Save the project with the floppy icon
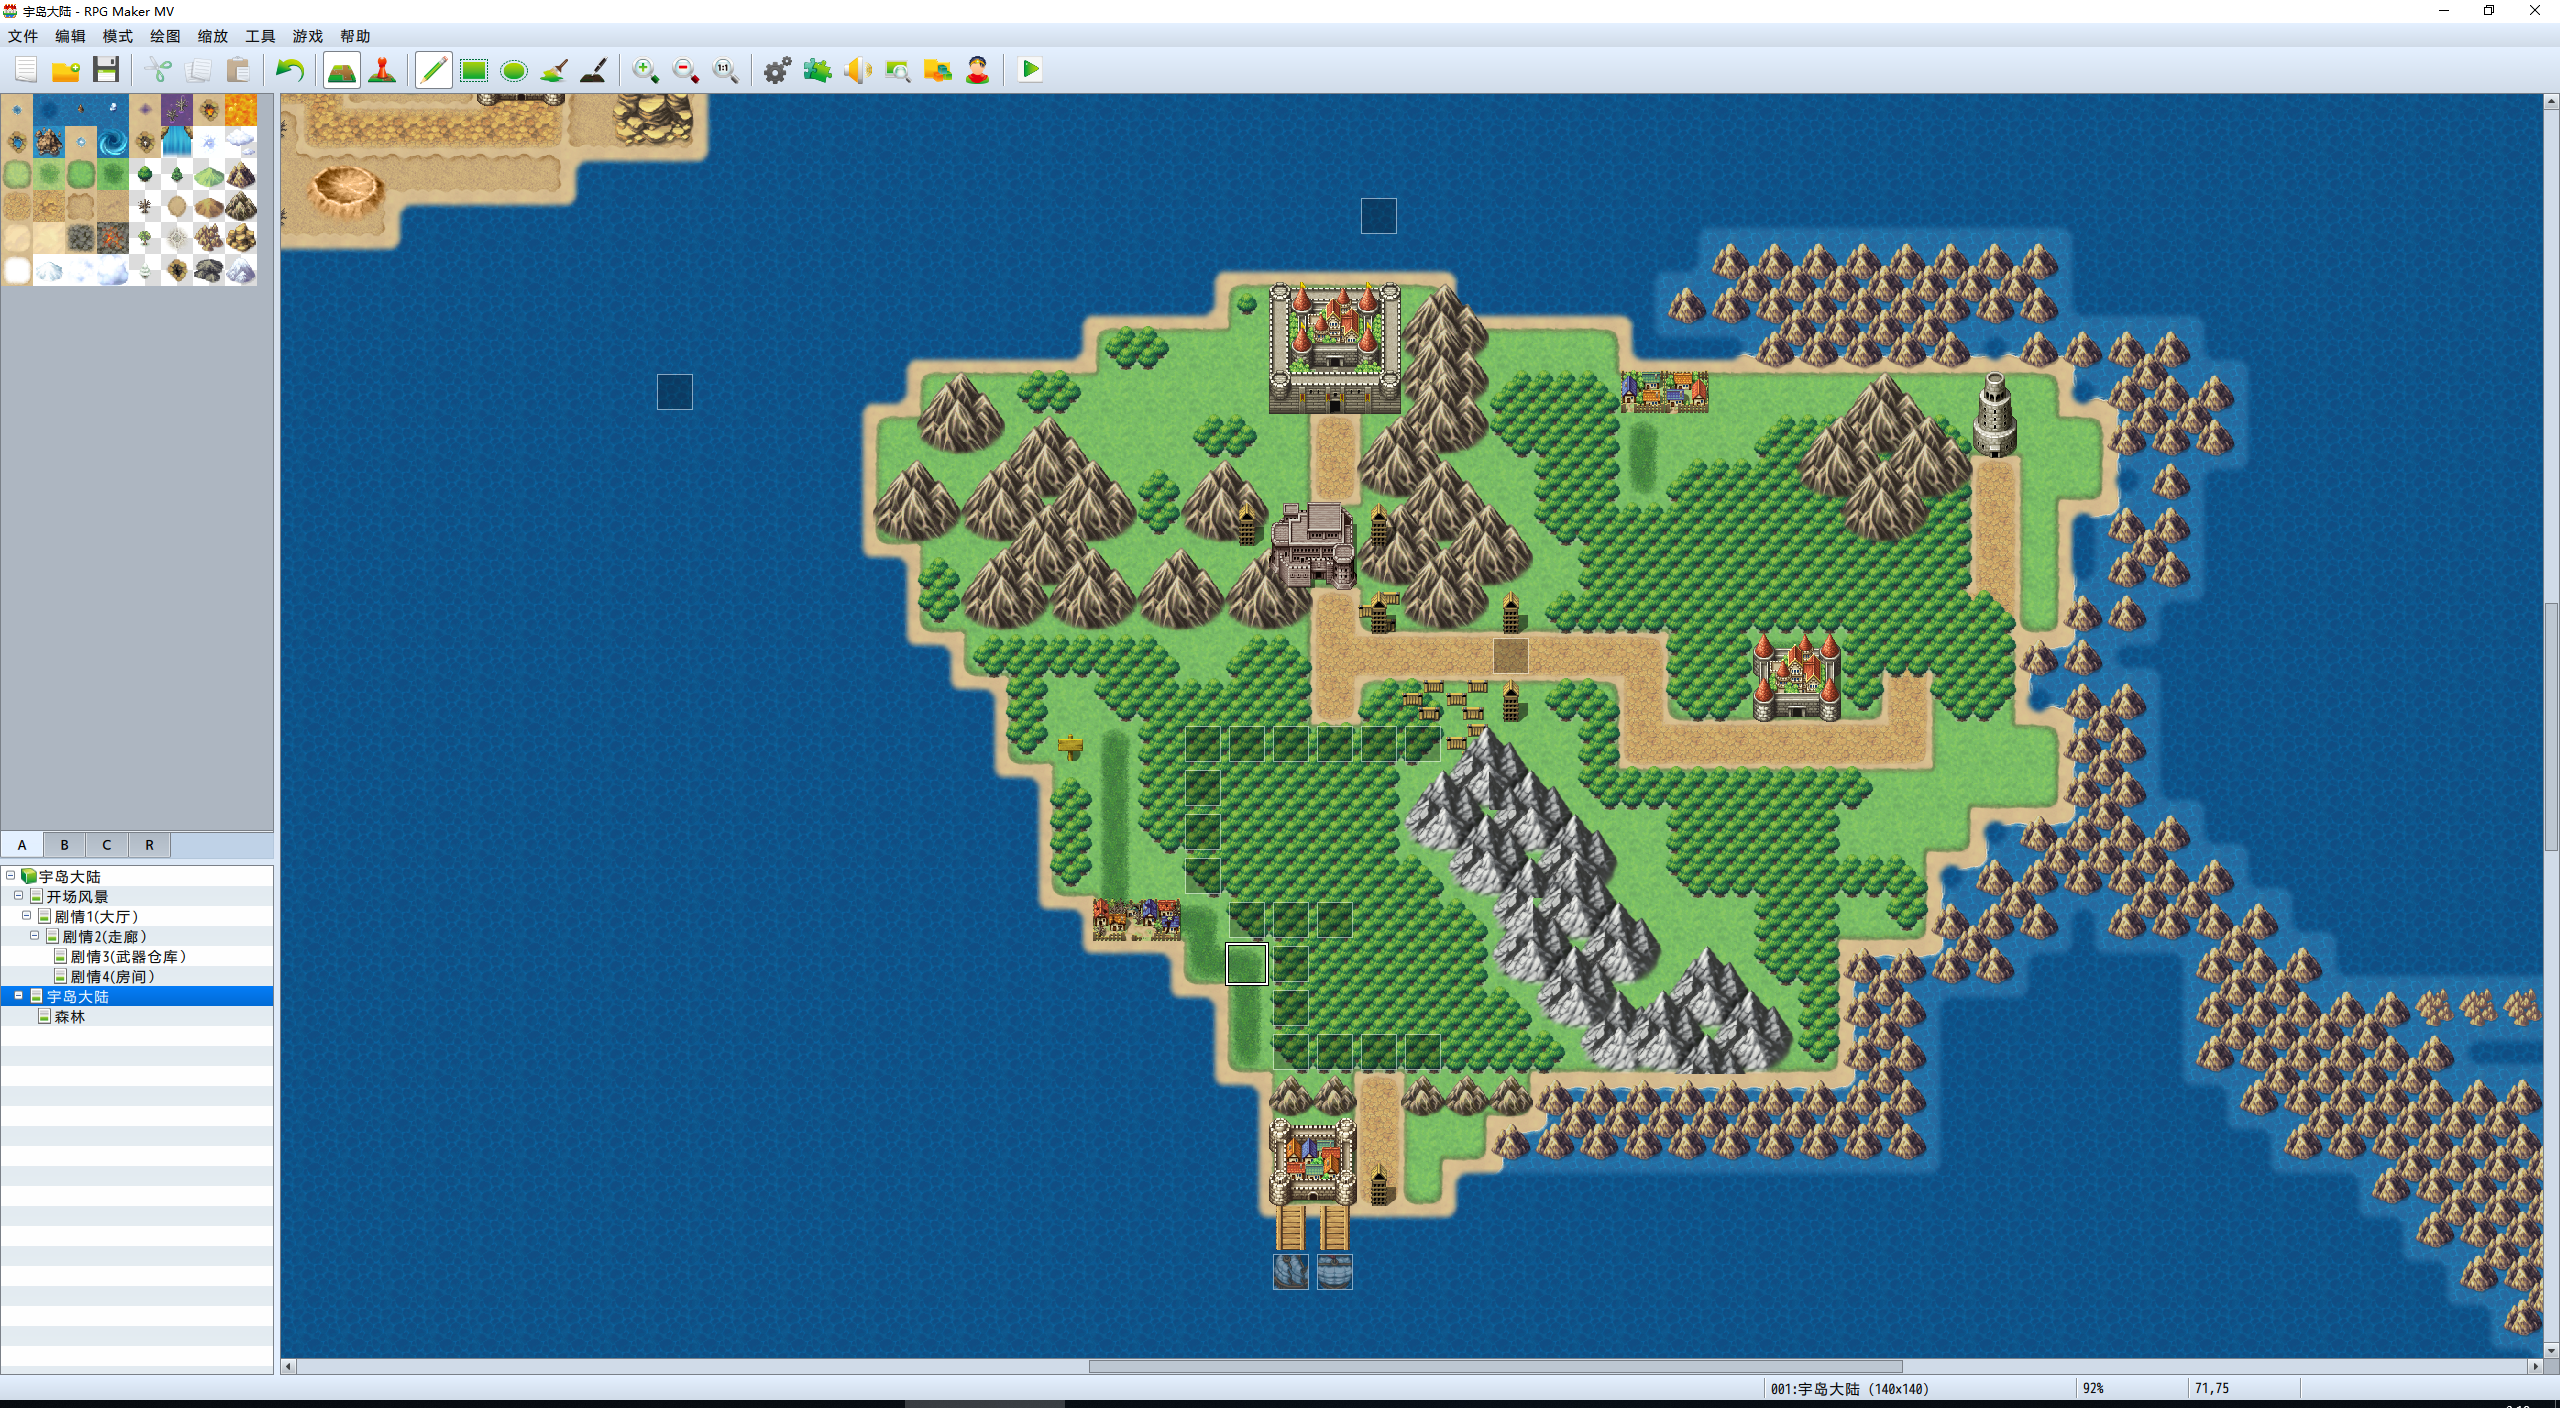The image size is (2560, 1408). tap(106, 70)
